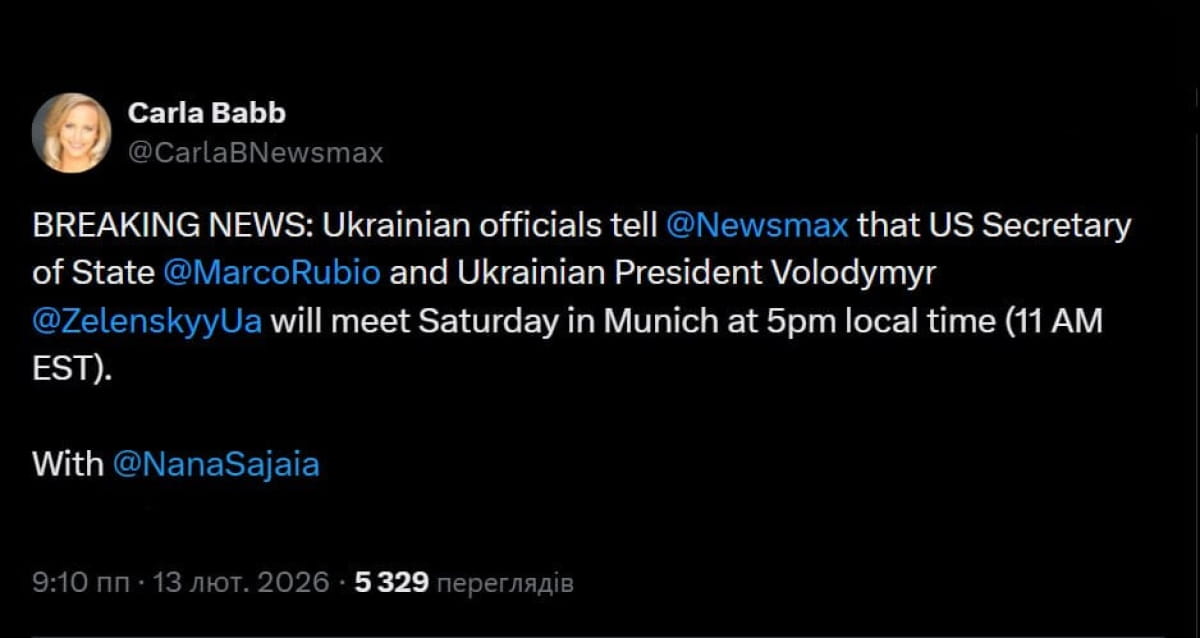1200x638 pixels.
Task: Click the переглядів views label
Action: coord(506,582)
